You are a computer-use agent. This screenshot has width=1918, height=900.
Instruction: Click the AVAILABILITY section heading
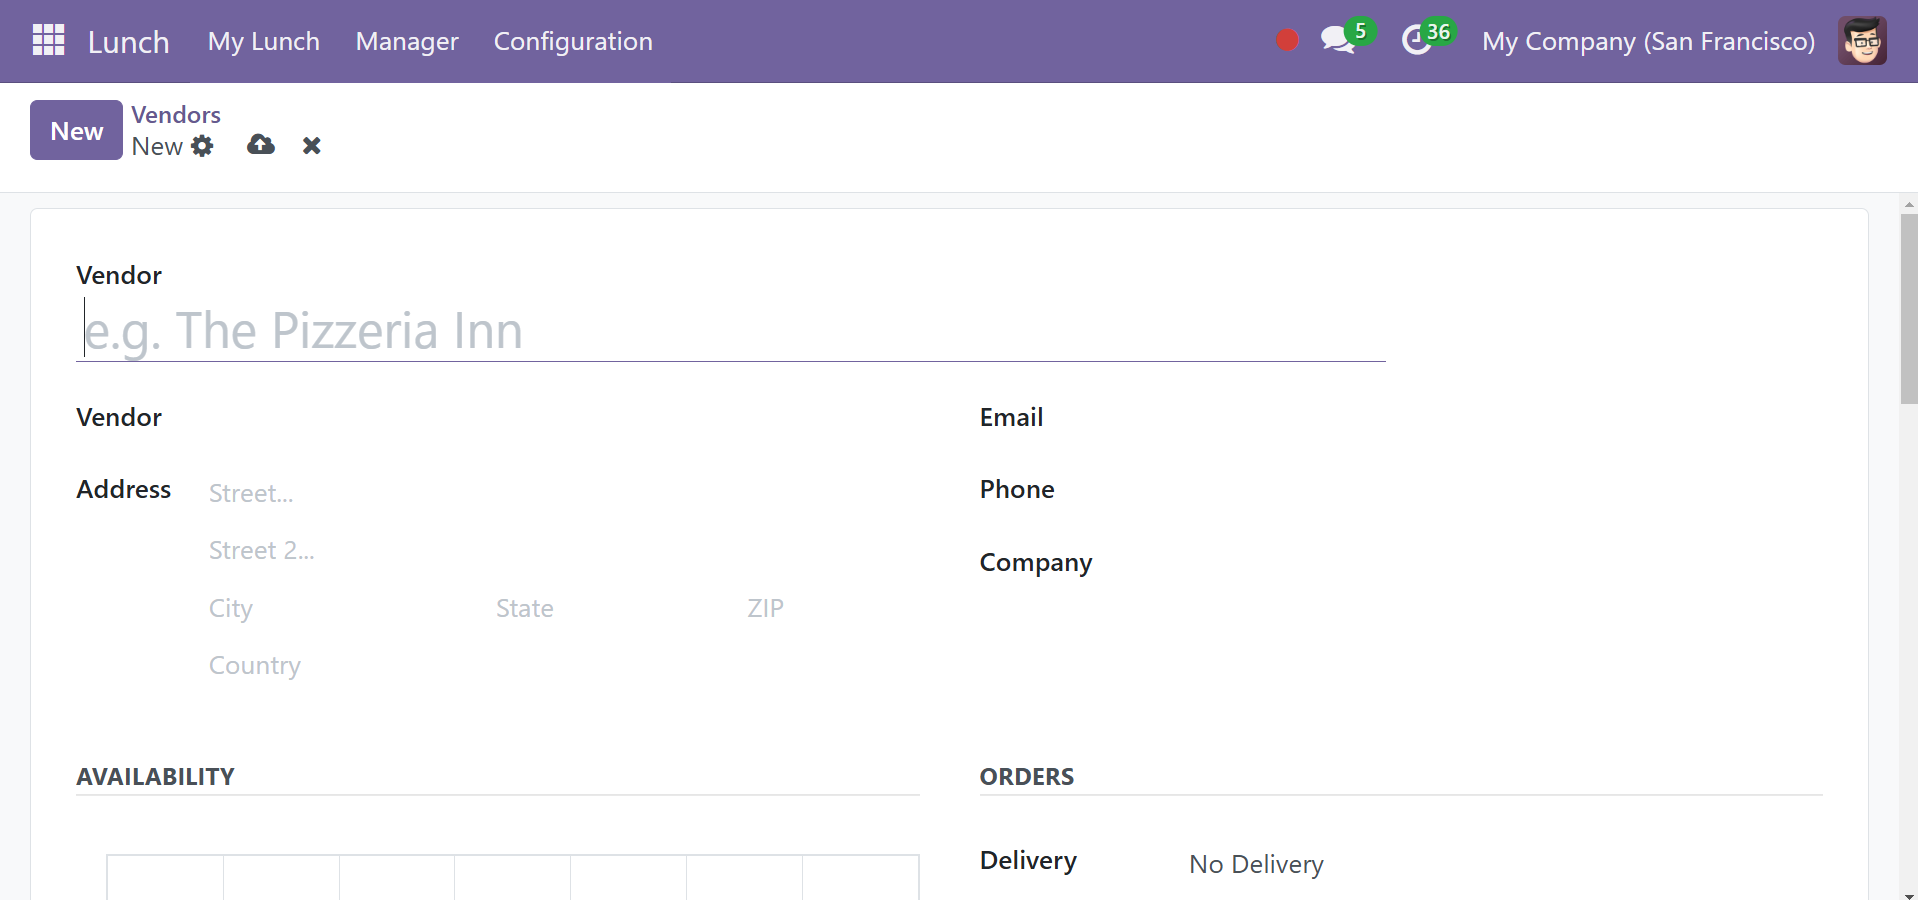(x=155, y=777)
